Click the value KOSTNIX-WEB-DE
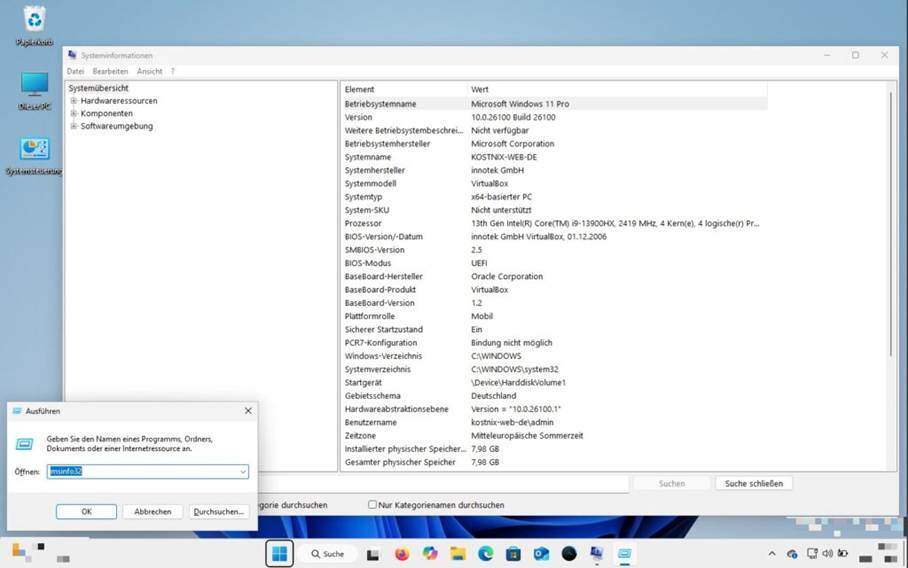Viewport: 908px width, 568px height. [x=504, y=157]
